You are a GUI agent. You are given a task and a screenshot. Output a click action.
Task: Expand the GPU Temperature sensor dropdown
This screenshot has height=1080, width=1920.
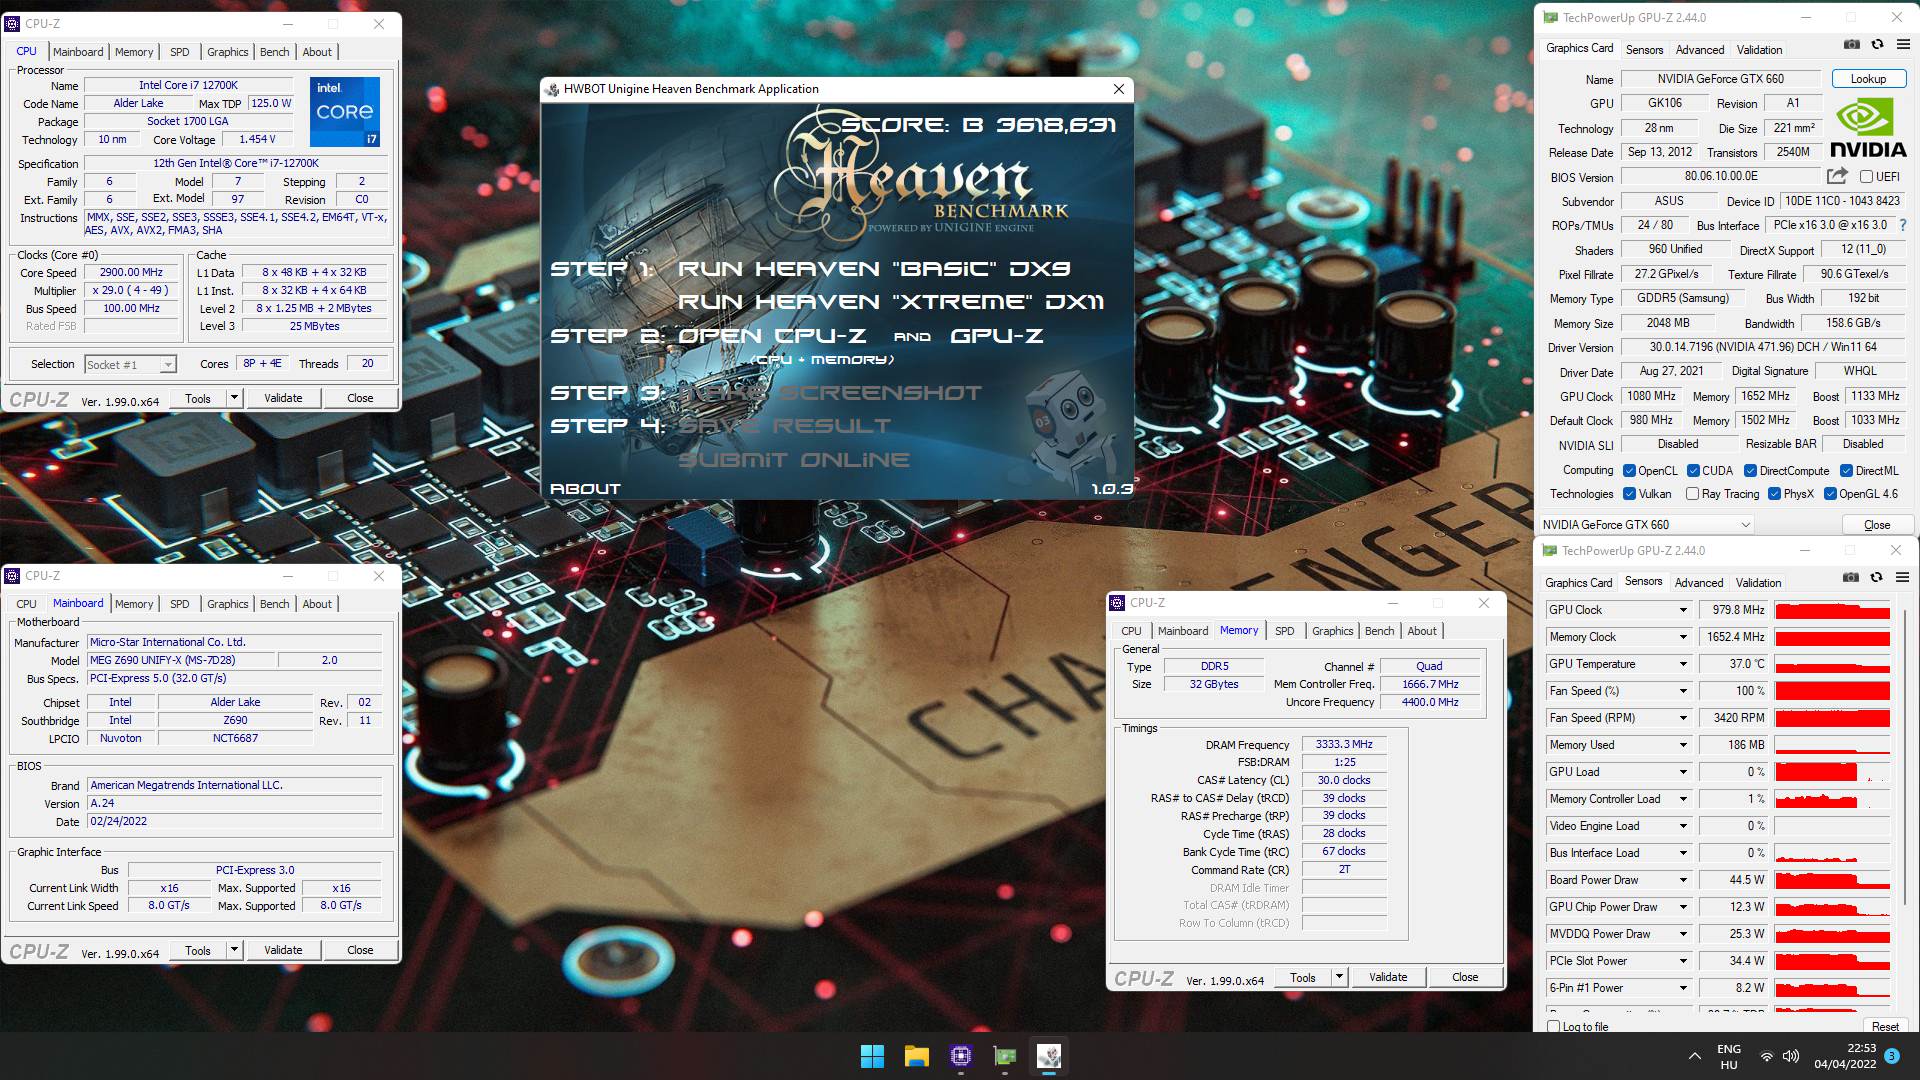click(1682, 664)
